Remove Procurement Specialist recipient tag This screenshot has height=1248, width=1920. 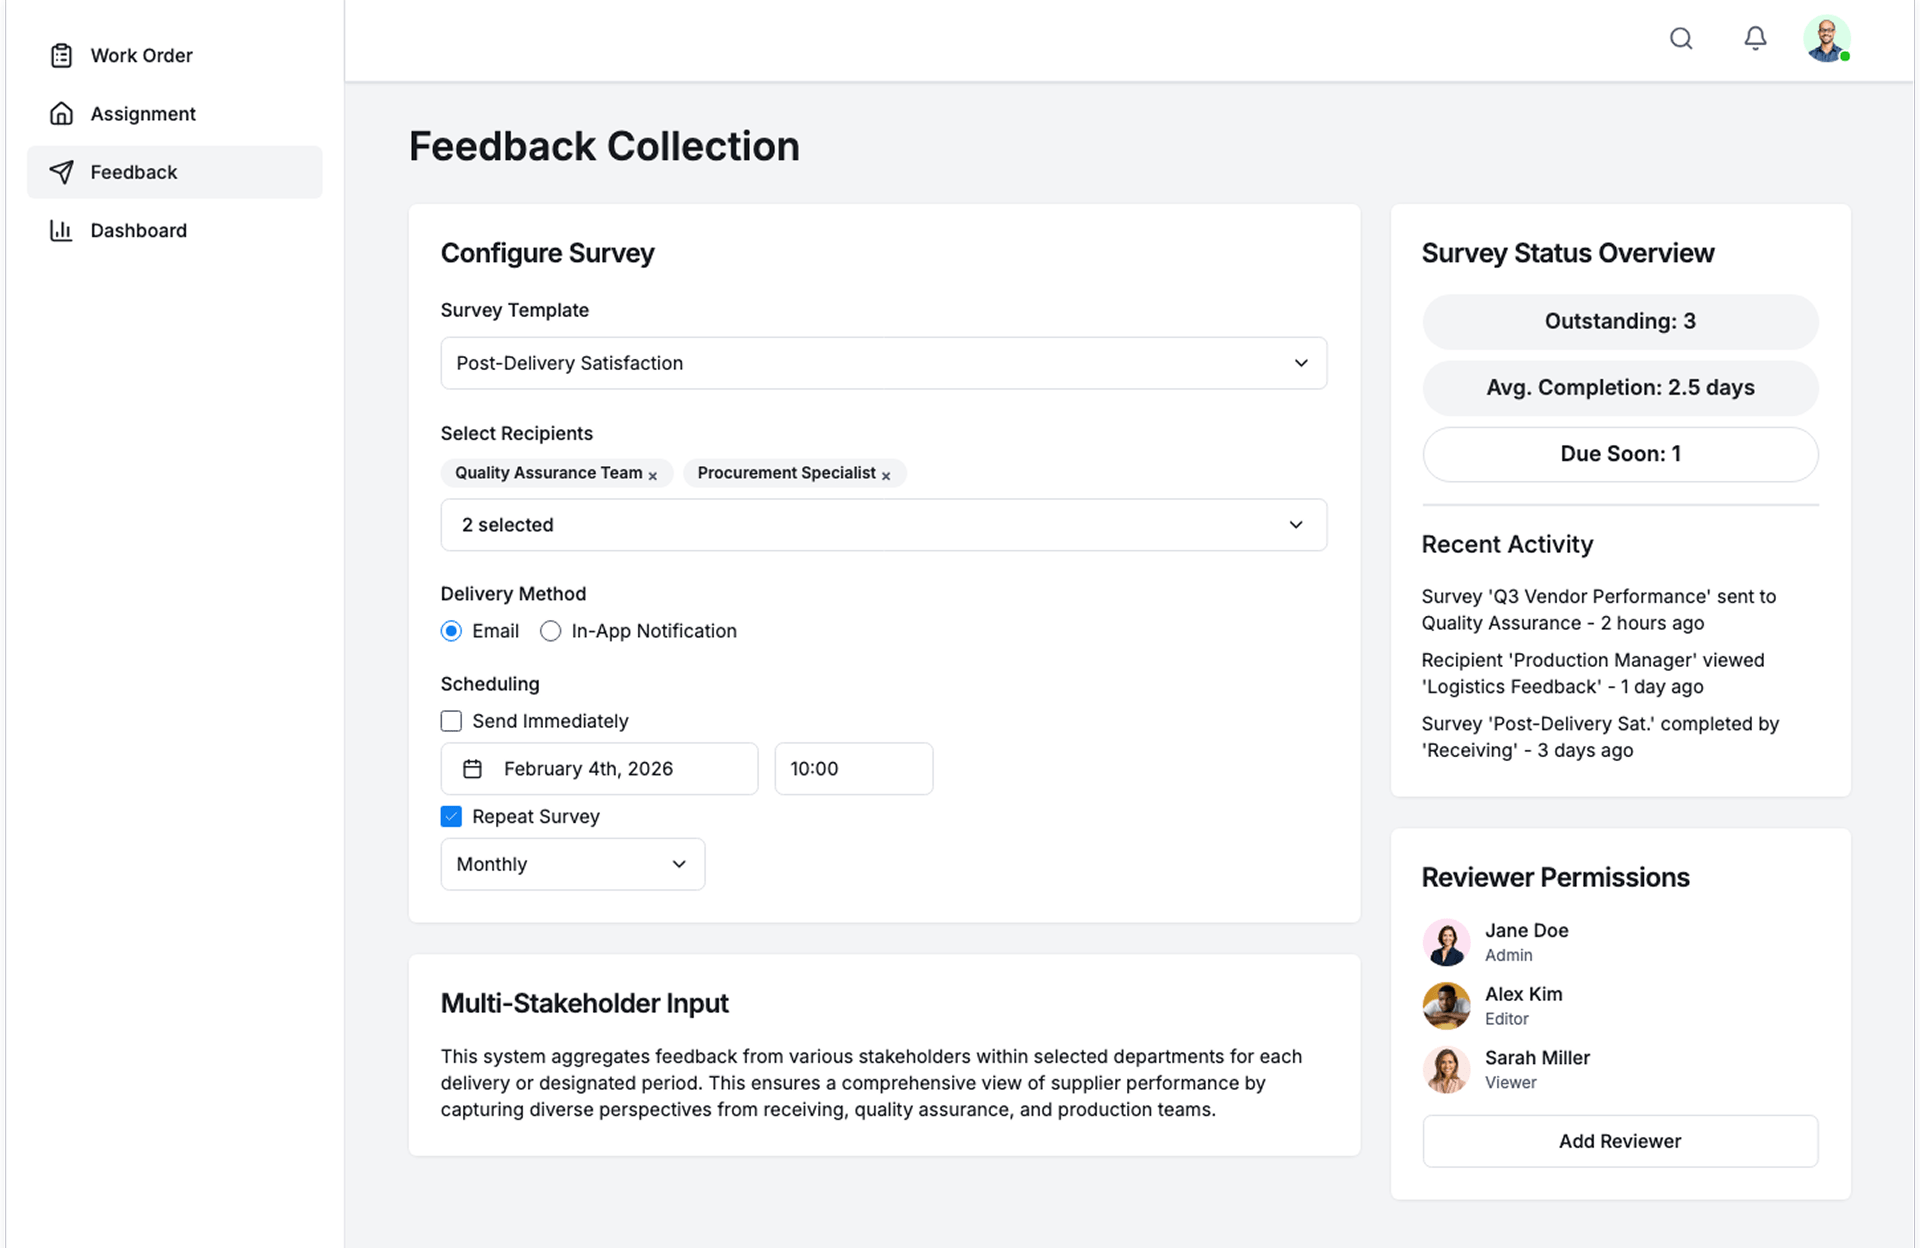886,476
